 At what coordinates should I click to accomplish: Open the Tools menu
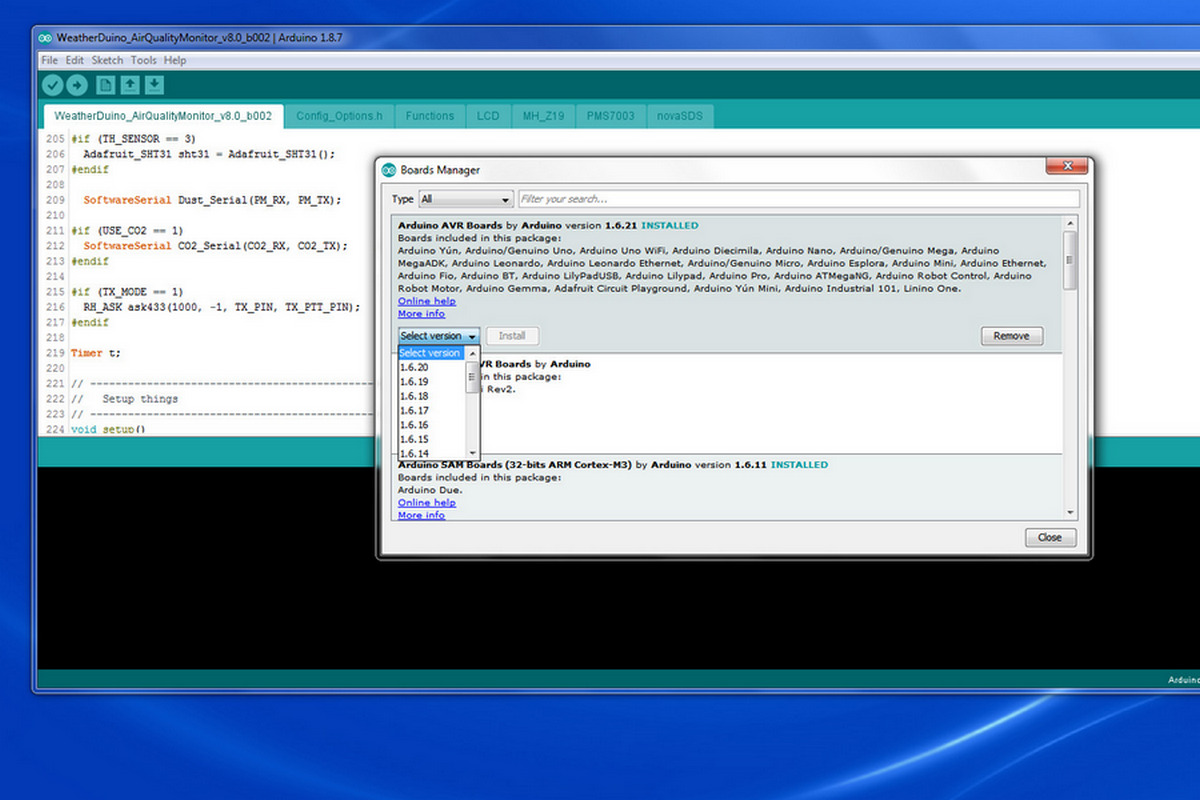click(x=143, y=60)
